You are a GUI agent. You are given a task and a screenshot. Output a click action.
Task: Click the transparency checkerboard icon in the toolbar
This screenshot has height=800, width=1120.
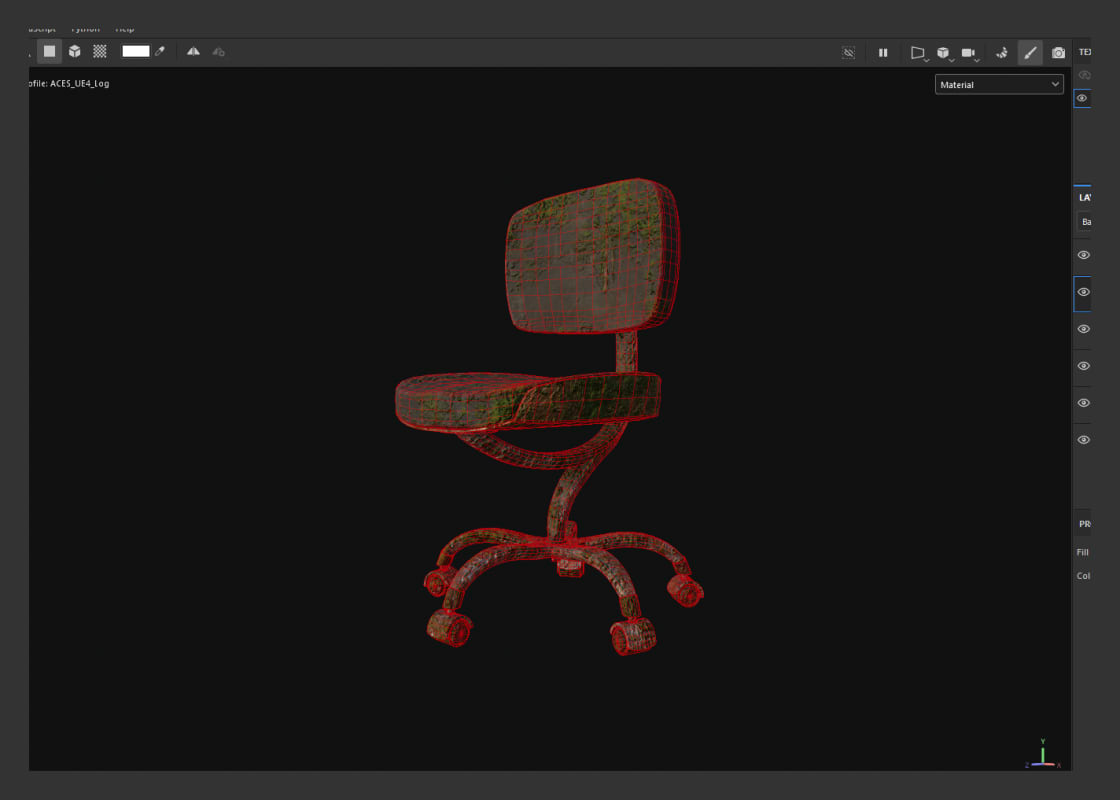pyautogui.click(x=99, y=52)
